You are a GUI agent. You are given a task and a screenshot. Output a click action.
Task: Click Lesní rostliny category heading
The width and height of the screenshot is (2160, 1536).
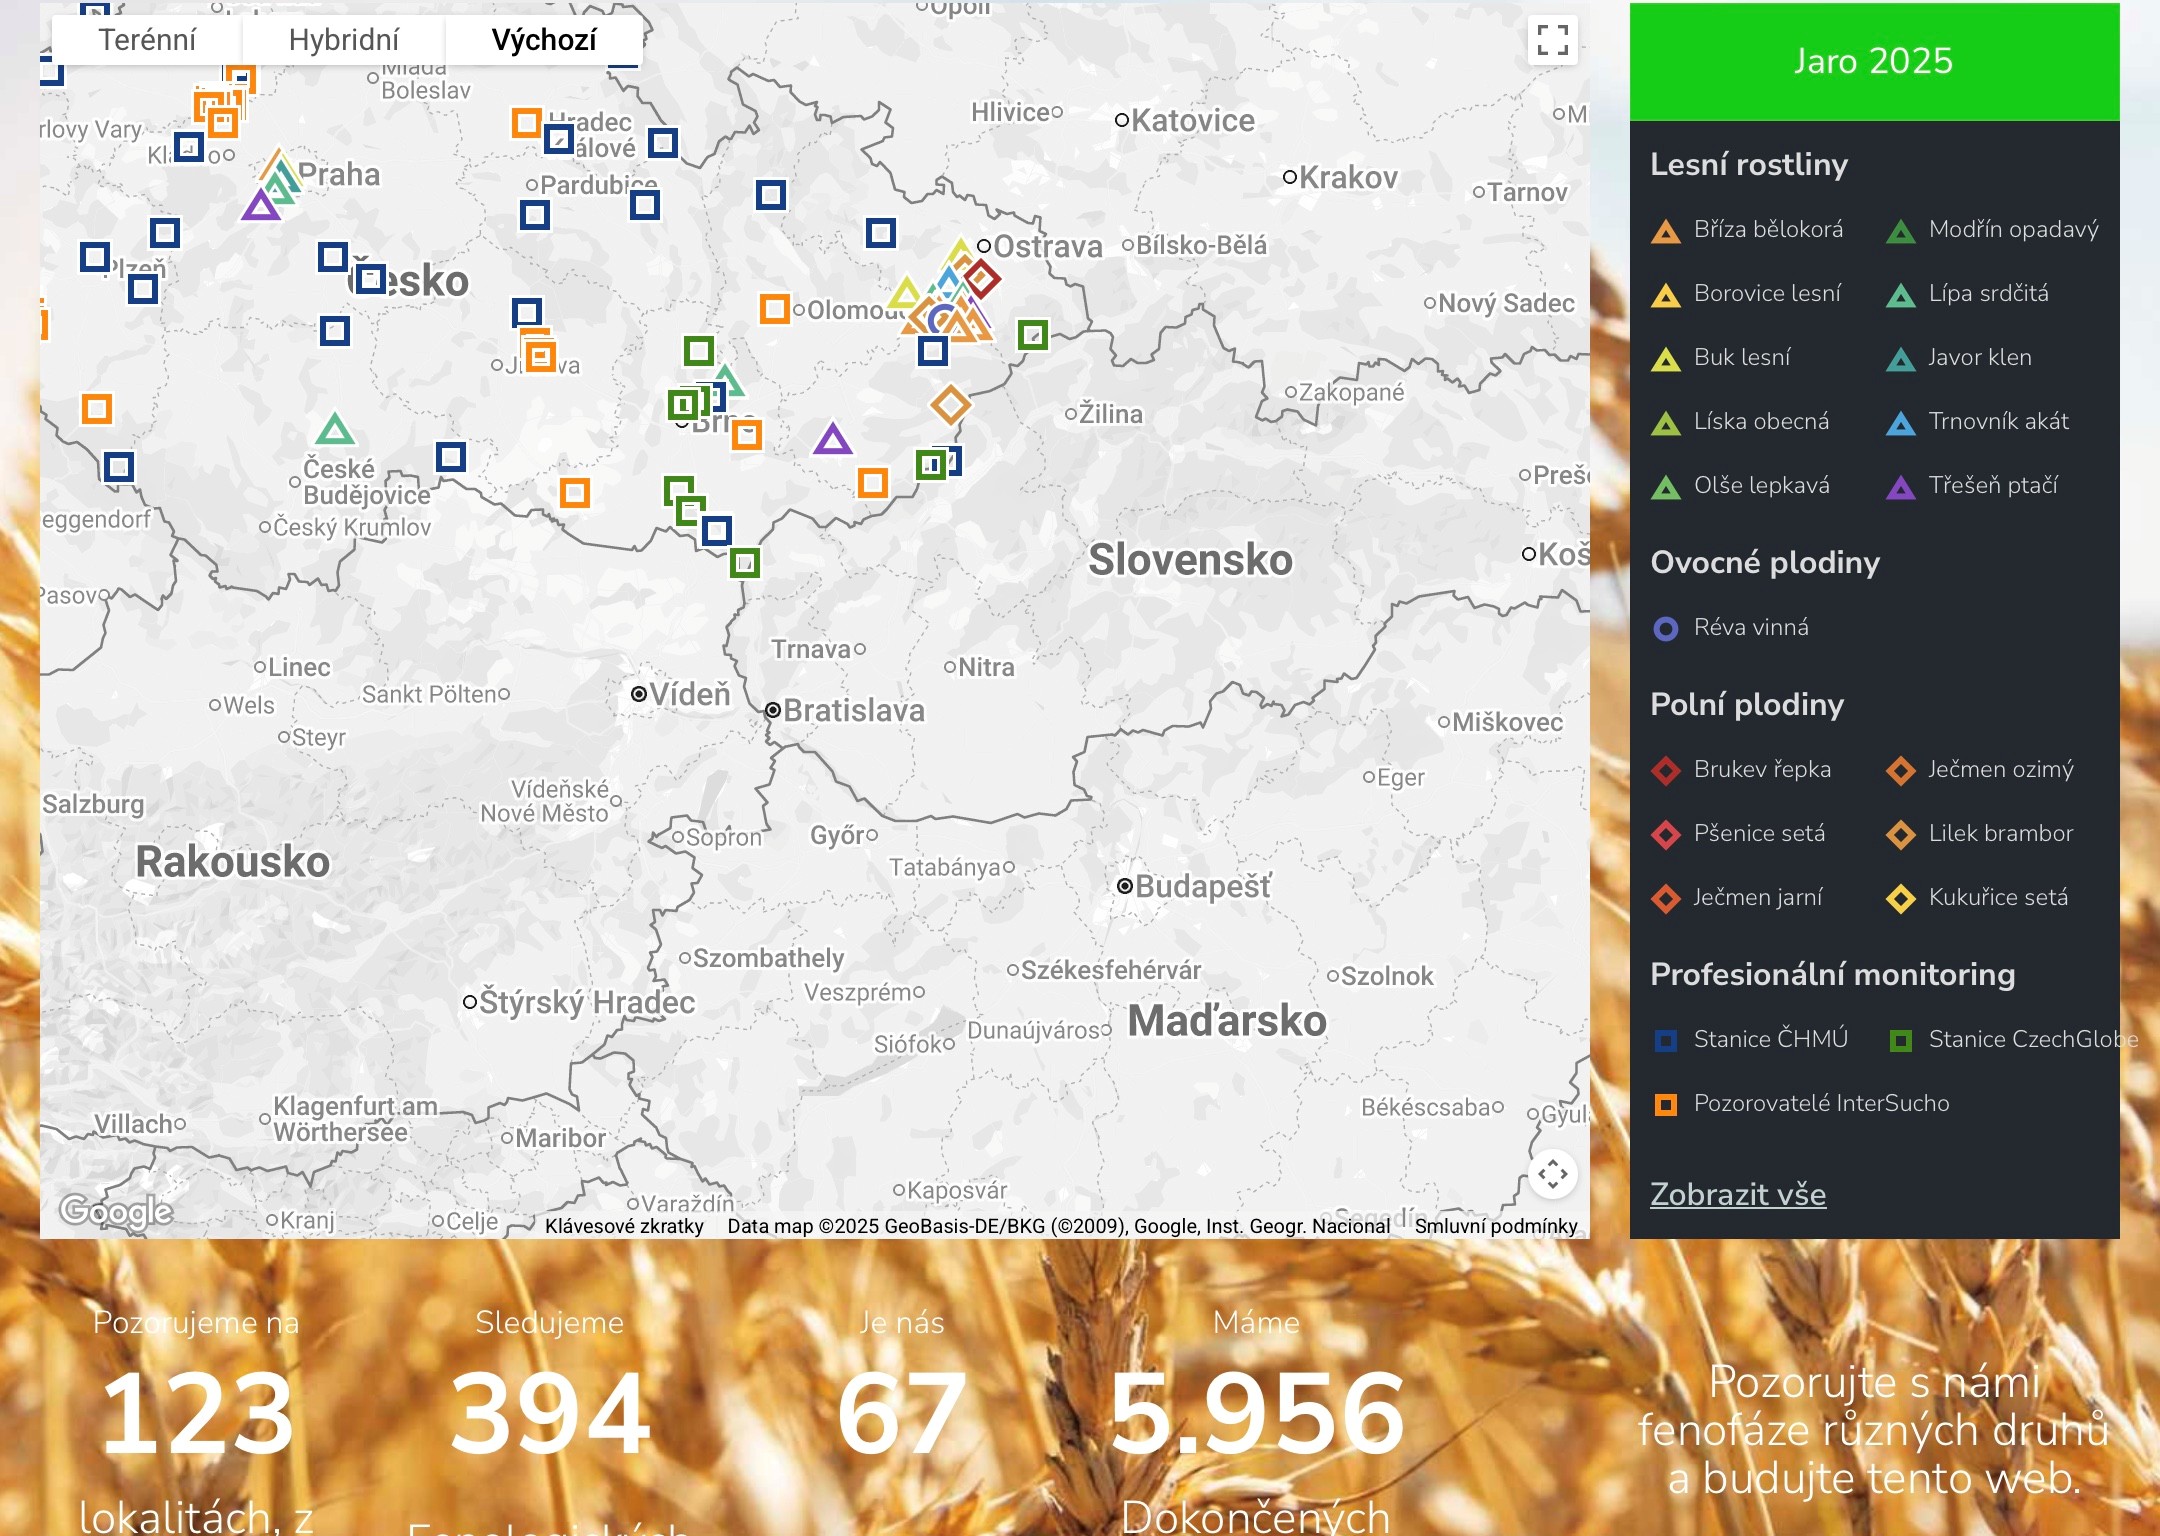coord(1749,165)
